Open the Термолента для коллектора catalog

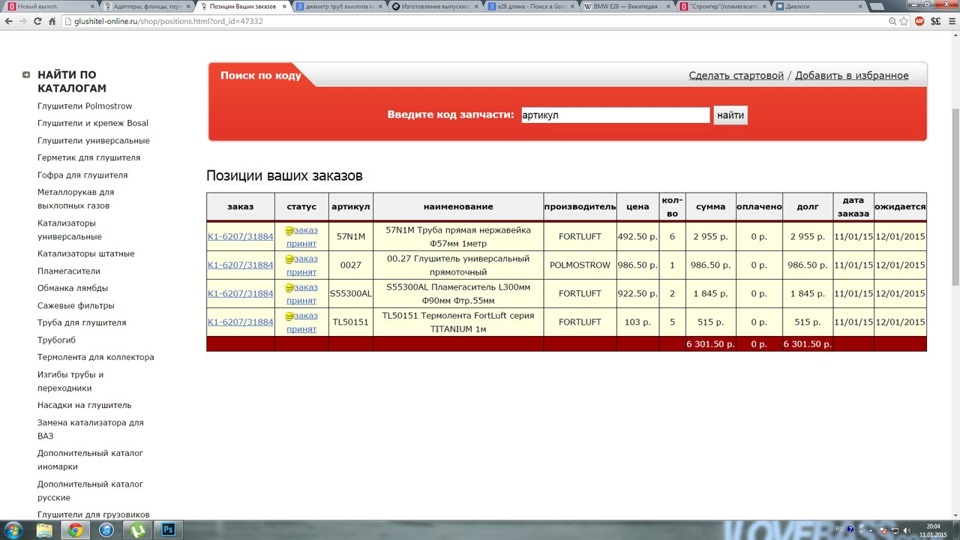pyautogui.click(x=96, y=357)
